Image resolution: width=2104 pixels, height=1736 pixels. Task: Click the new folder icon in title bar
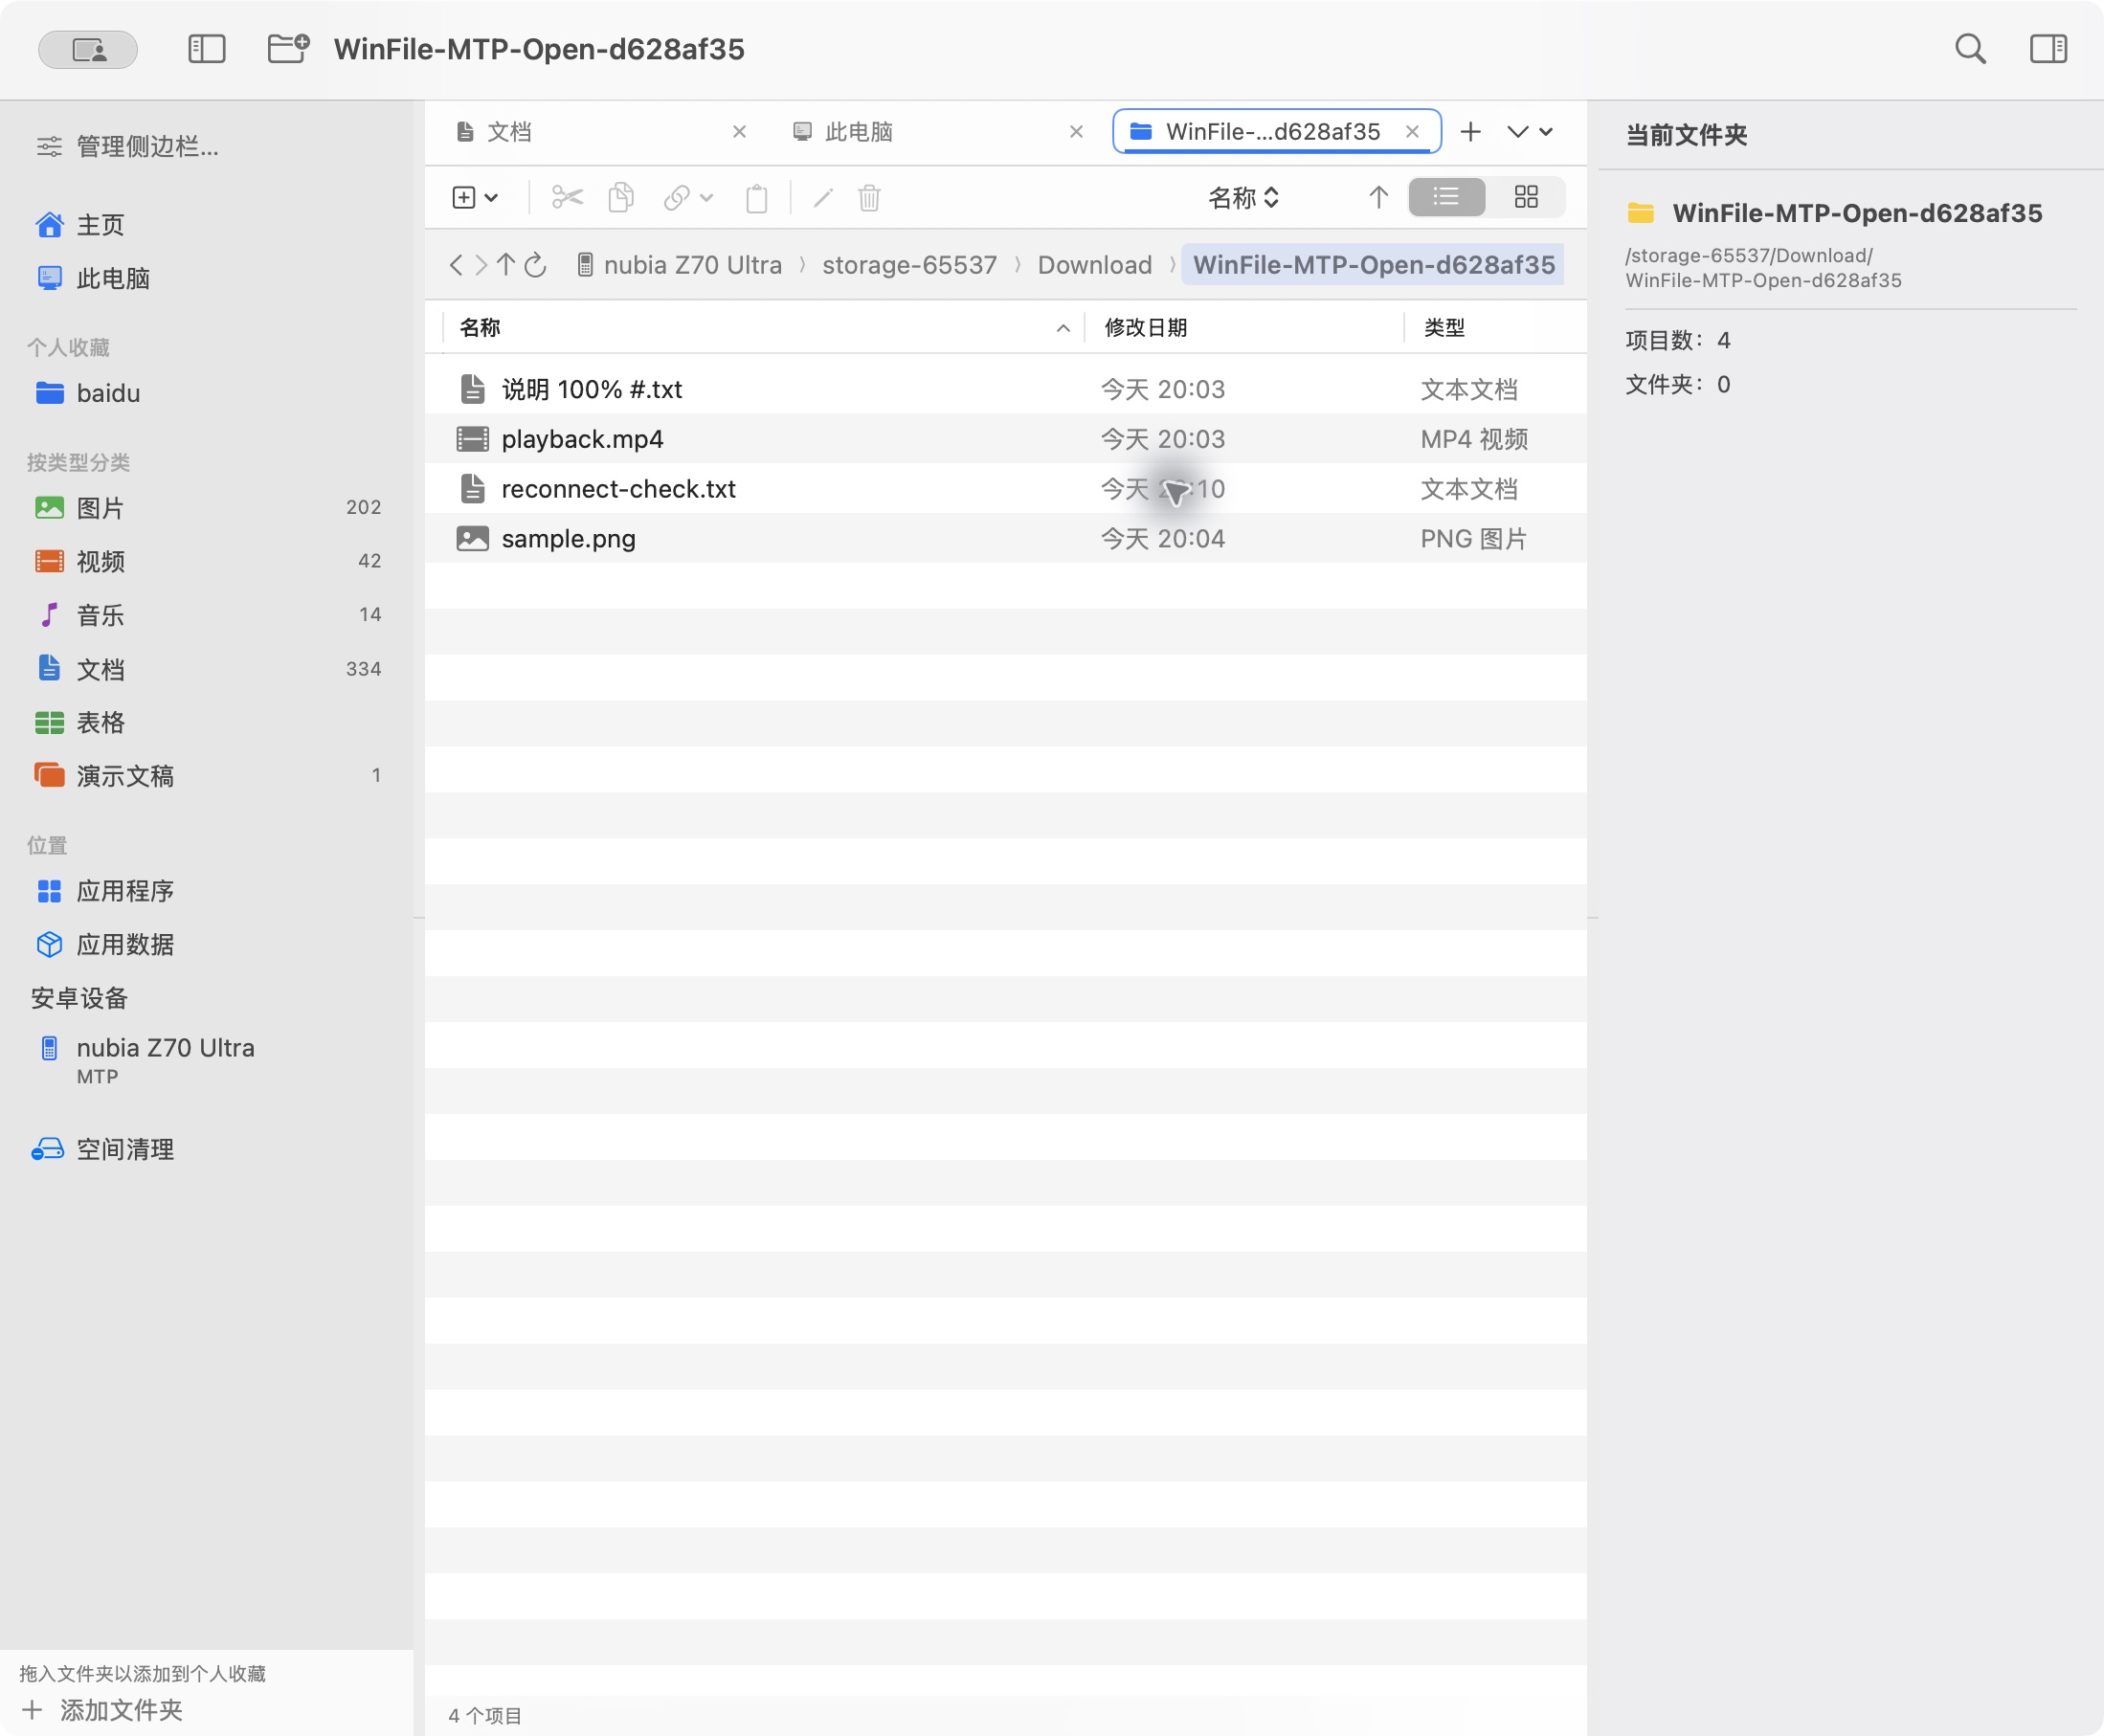[288, 49]
